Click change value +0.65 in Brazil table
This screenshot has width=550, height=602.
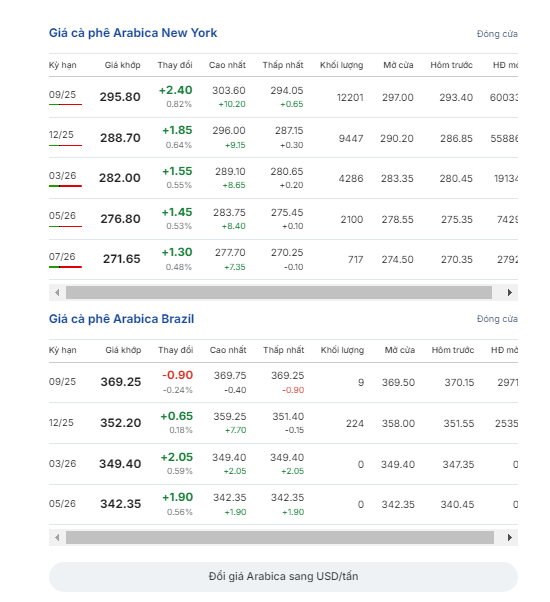tap(177, 416)
